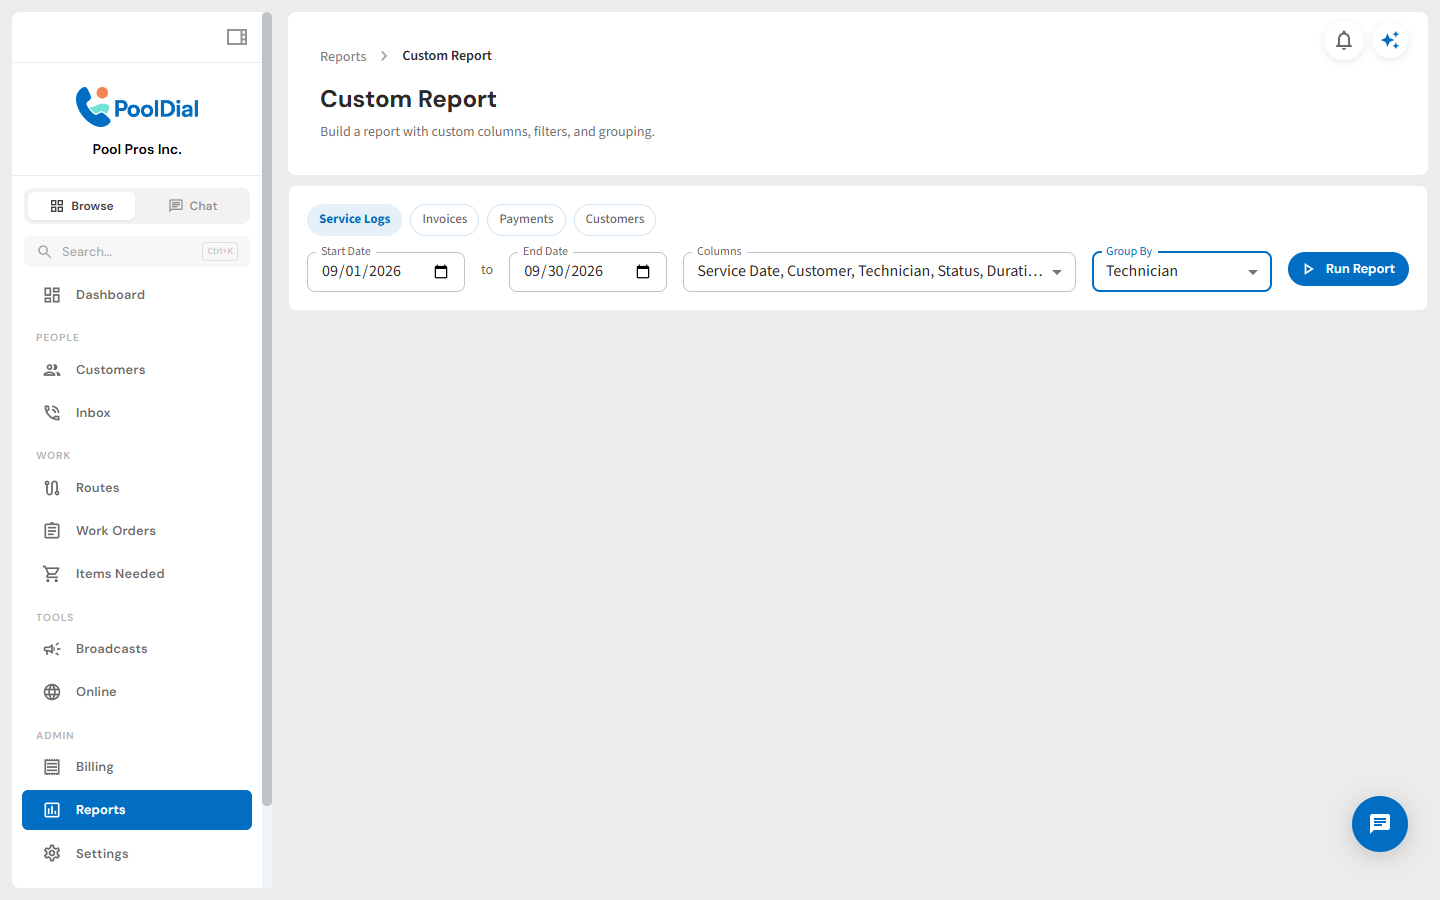This screenshot has height=900, width=1440.
Task: Open the Billing page
Action: (x=137, y=767)
